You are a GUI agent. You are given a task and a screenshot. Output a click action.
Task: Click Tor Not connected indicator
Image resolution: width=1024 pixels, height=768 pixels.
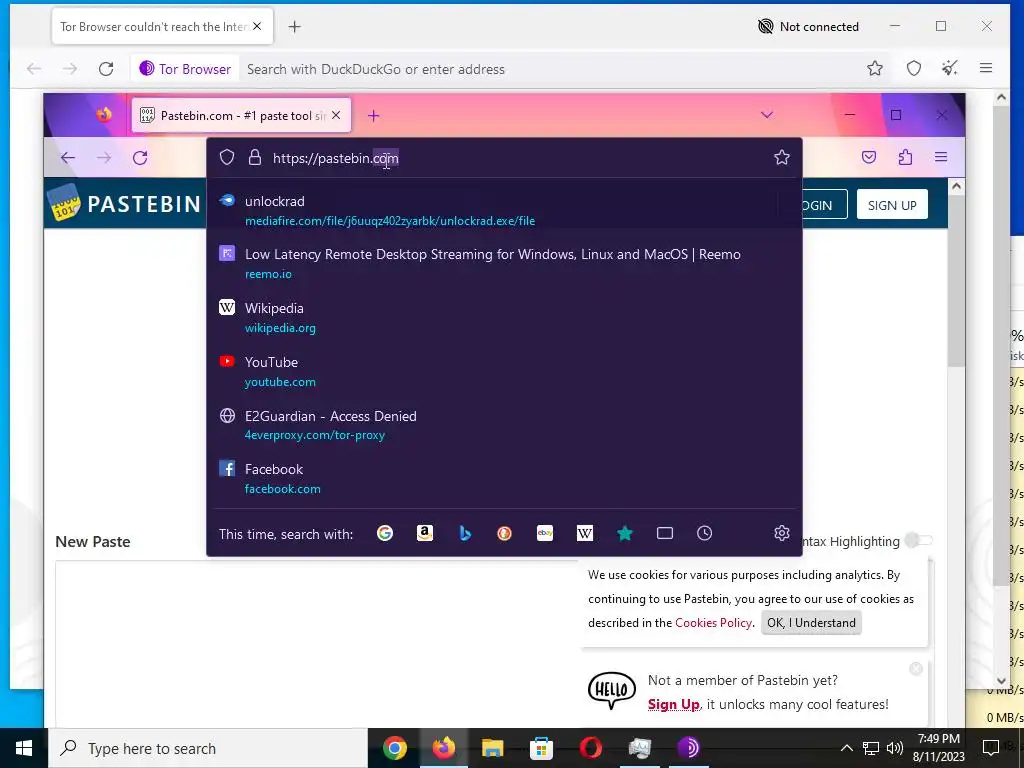coord(808,27)
